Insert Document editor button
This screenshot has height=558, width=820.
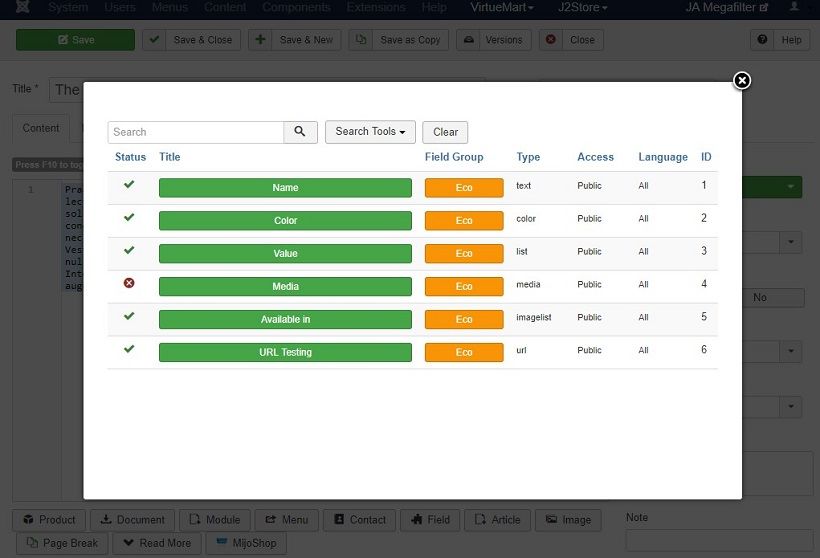click(x=132, y=520)
